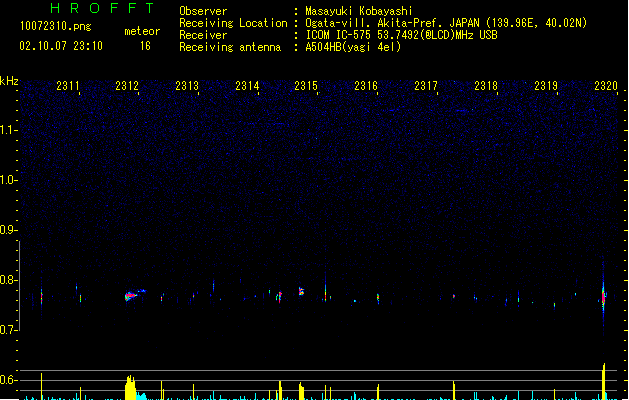Screen dimensions: 629x400
Task: Click the Receiving Location label
Action: tap(233, 23)
